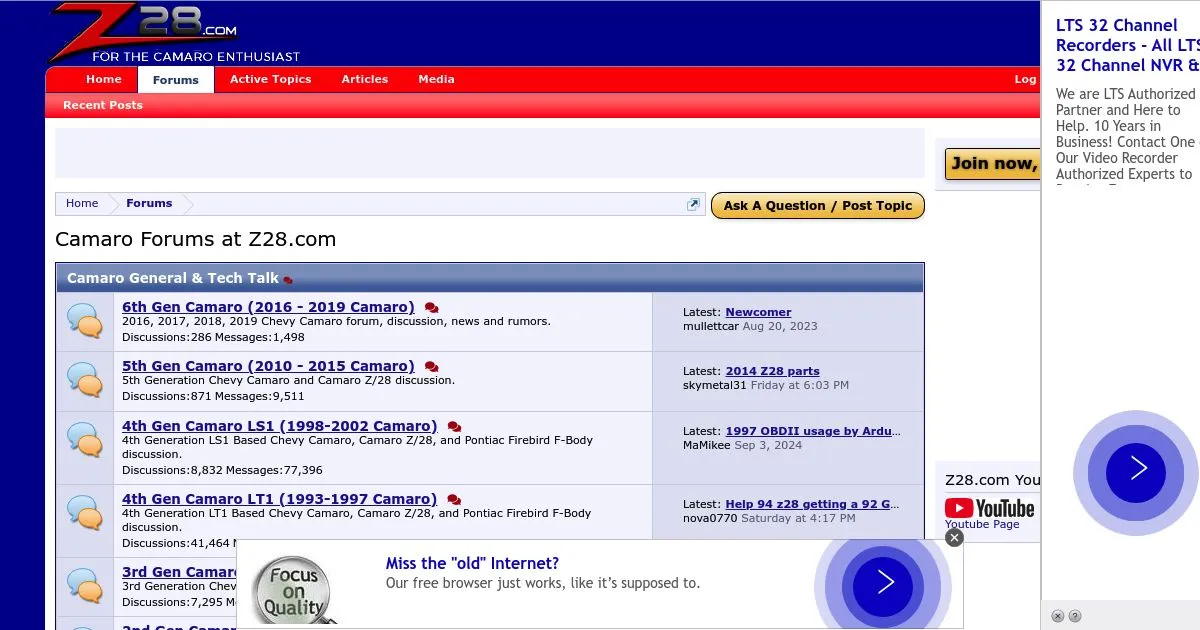The width and height of the screenshot is (1200, 630).
Task: Click the Miss the "old" Internet? ad headline
Action: [472, 564]
